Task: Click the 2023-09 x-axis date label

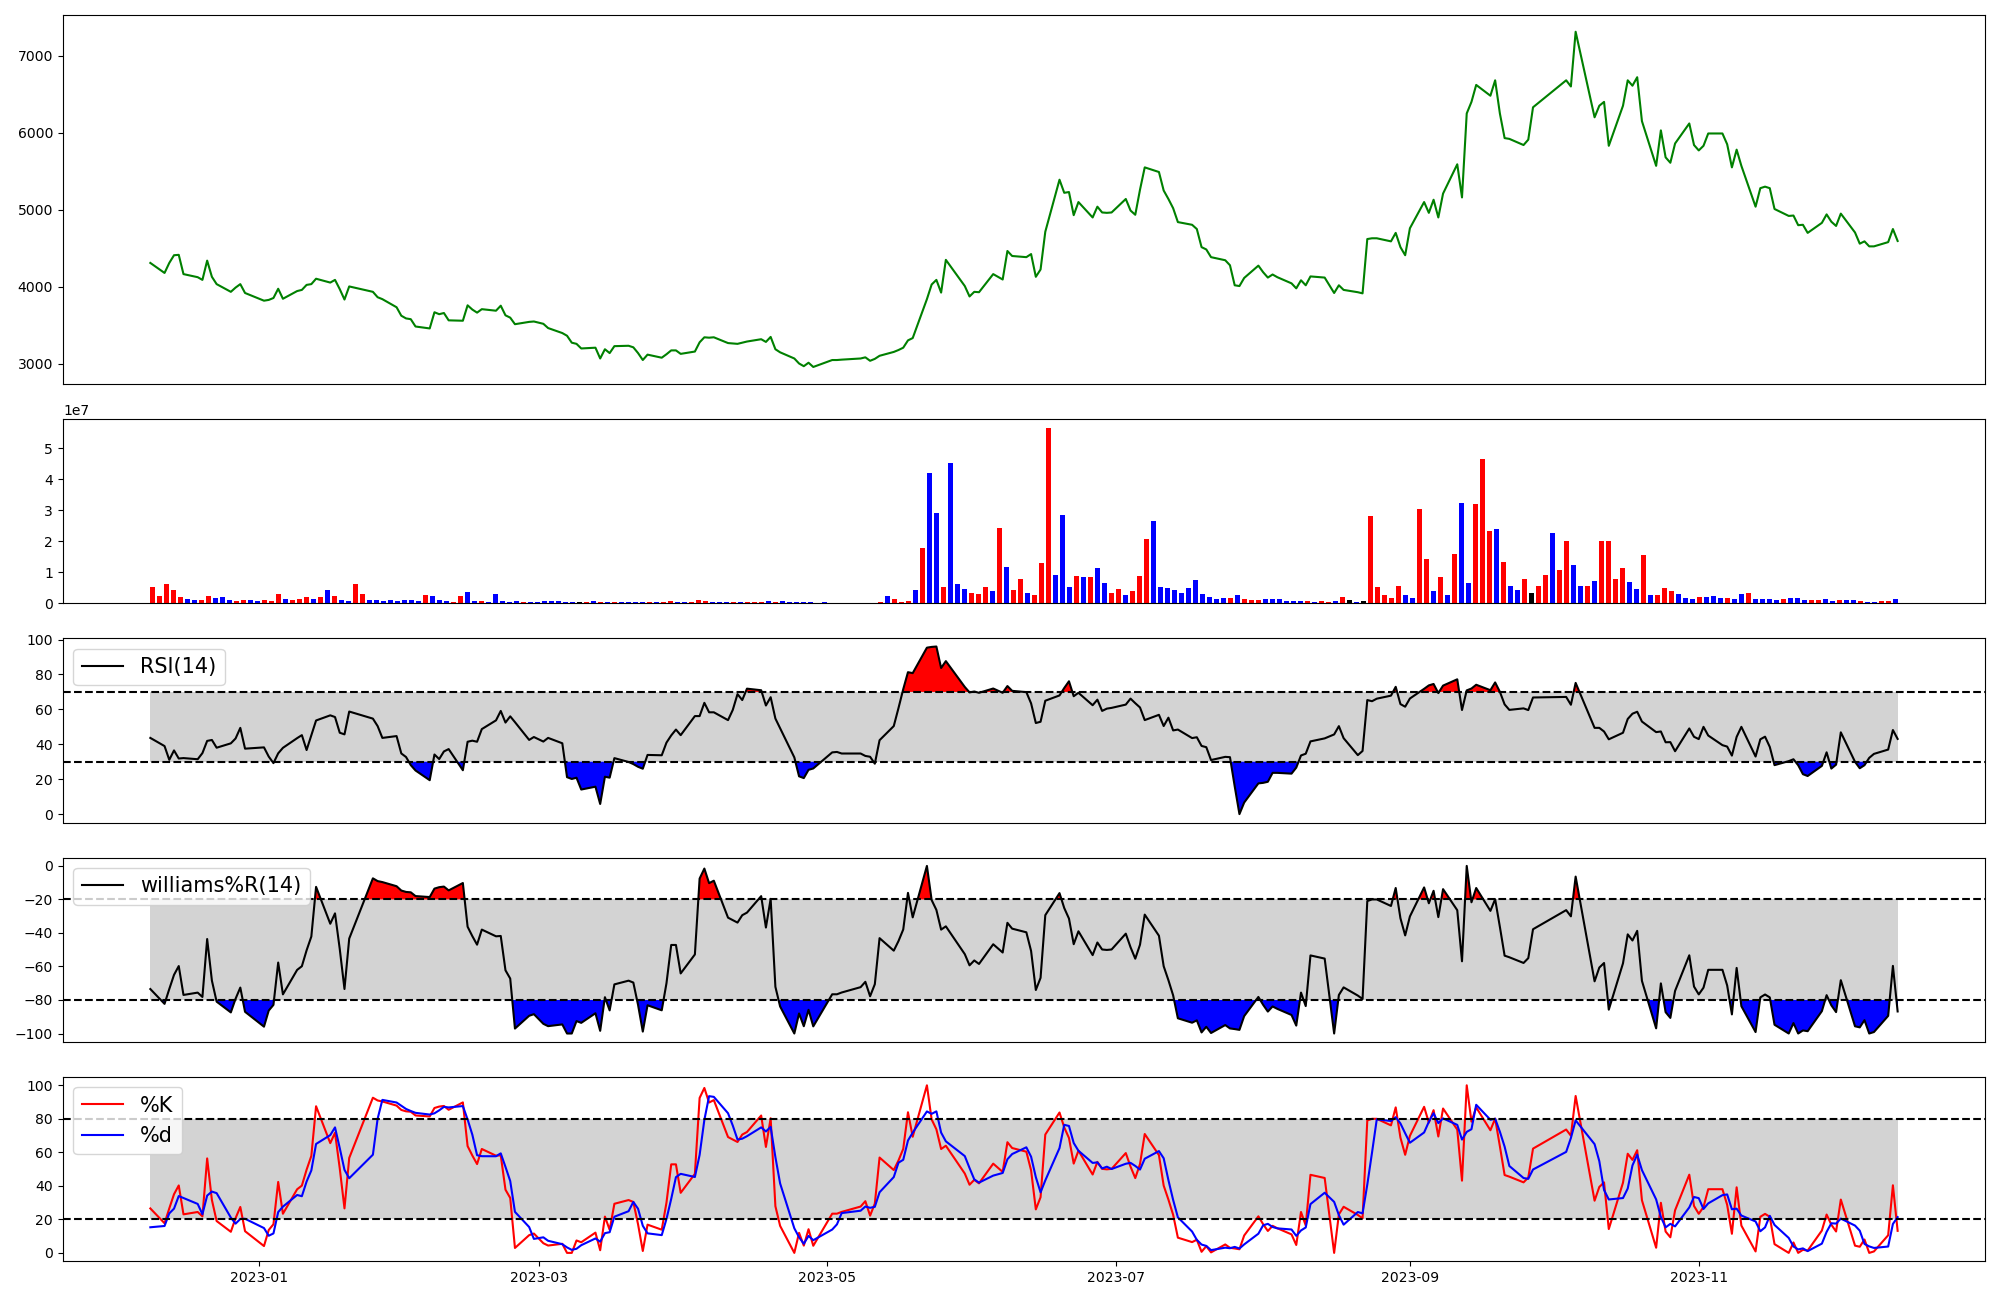Action: [1409, 1277]
